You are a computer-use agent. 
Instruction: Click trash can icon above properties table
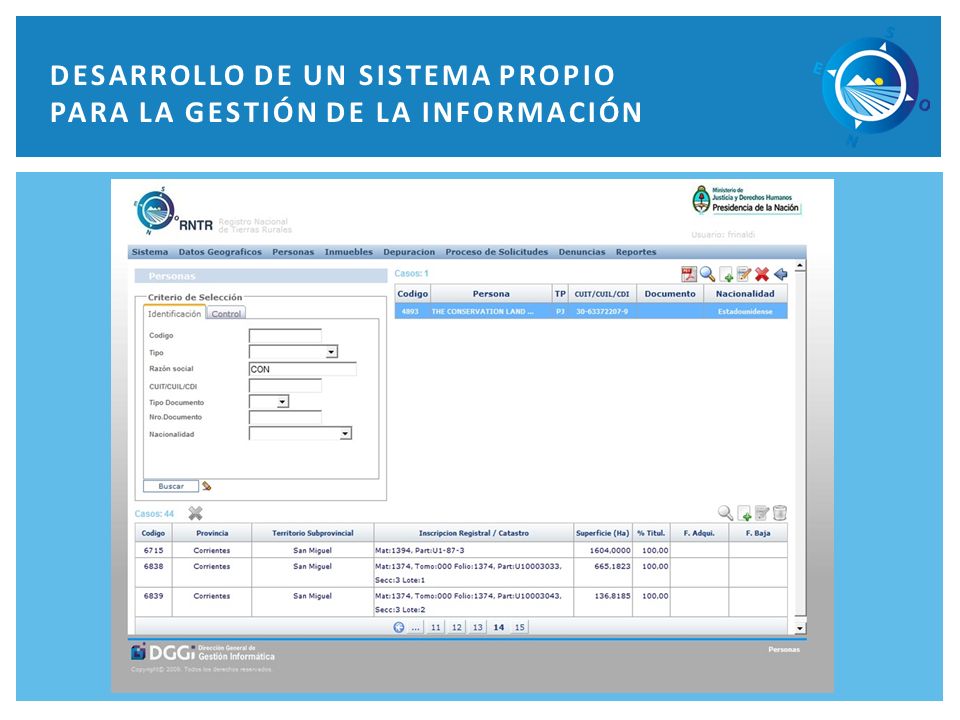779,513
